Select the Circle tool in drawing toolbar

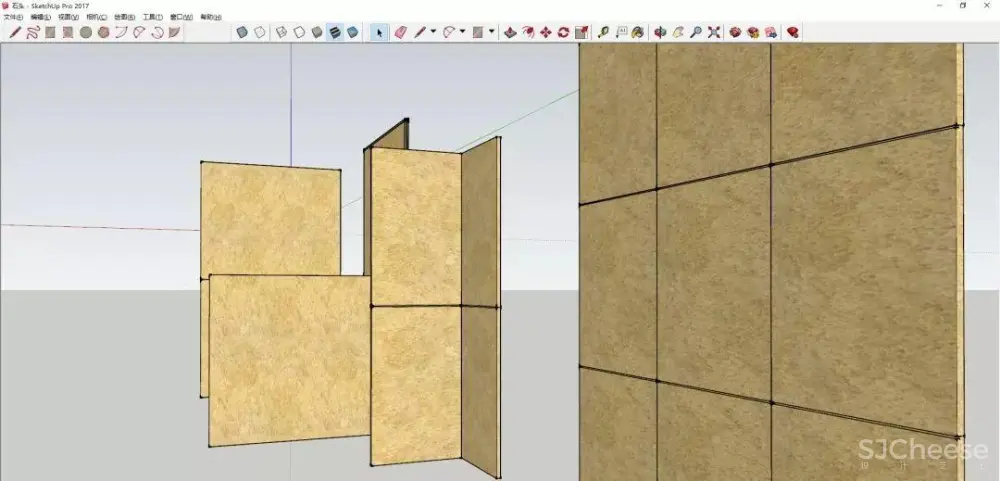pos(86,32)
